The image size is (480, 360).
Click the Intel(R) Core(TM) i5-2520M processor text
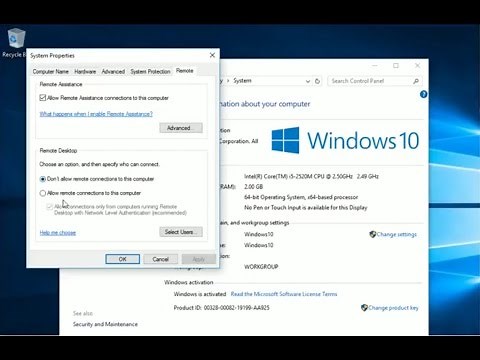(311, 176)
